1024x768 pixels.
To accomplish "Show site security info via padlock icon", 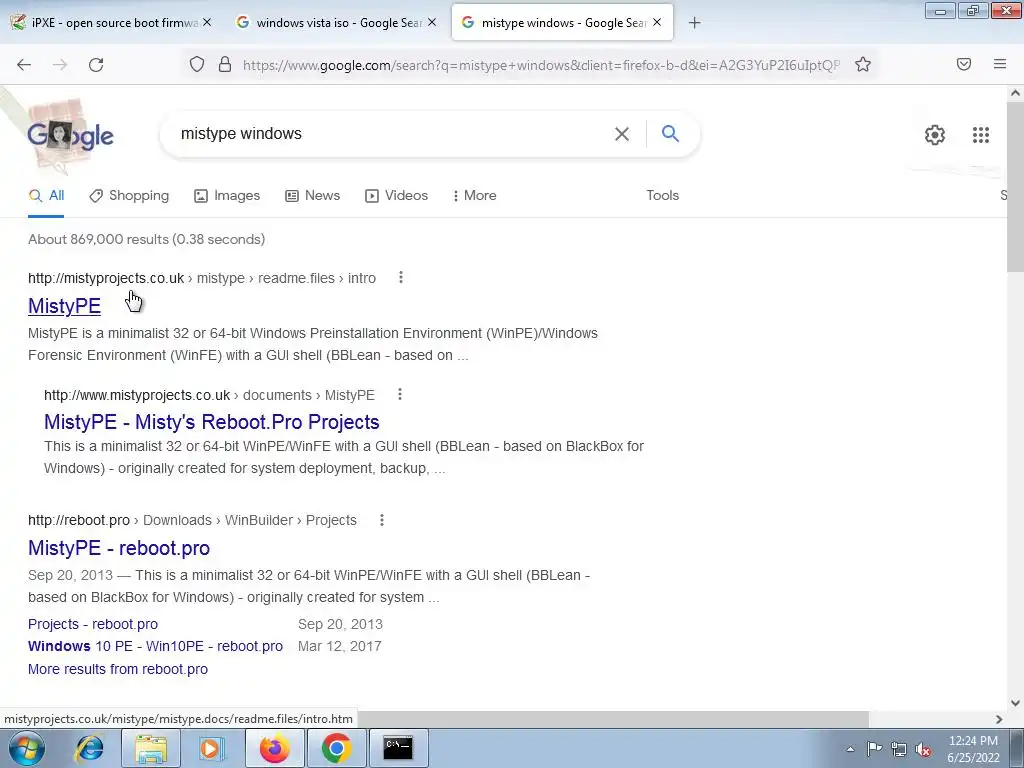I will [x=225, y=65].
